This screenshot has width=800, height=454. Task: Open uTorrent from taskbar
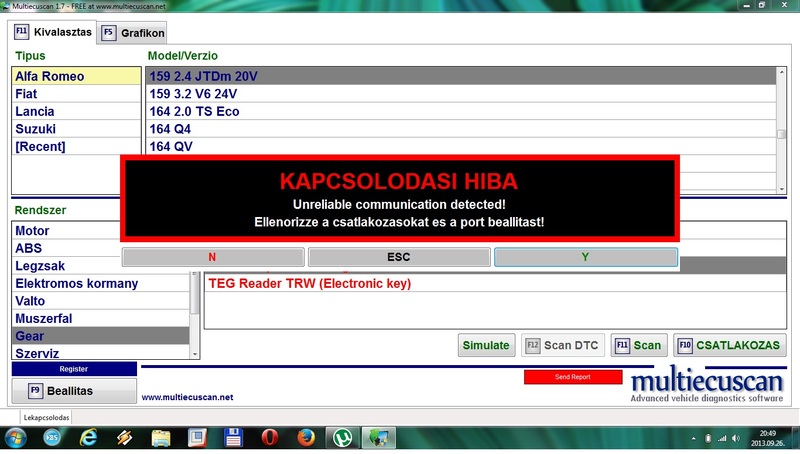[x=342, y=438]
